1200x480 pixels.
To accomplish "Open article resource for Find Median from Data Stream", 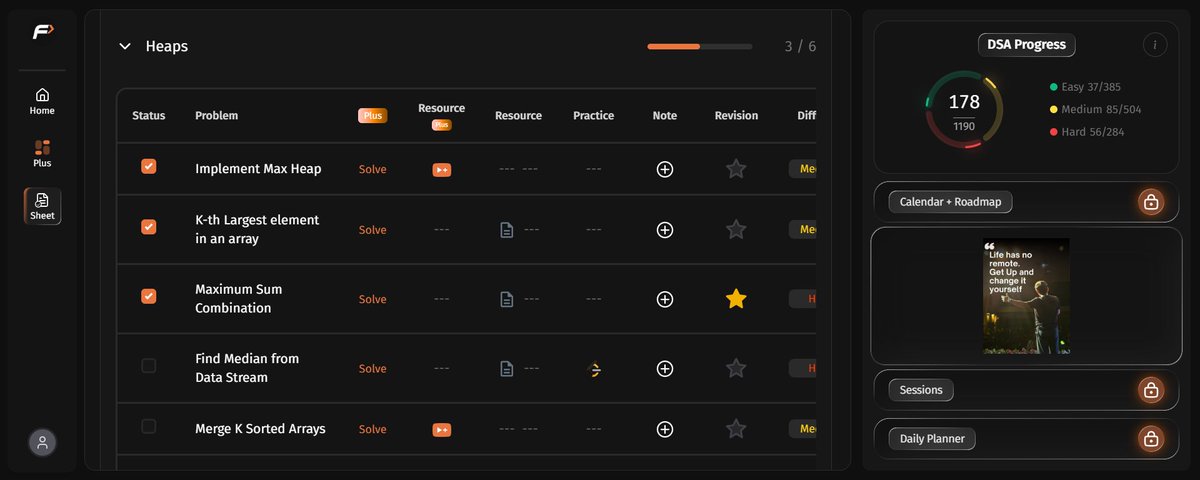I will [x=507, y=368].
